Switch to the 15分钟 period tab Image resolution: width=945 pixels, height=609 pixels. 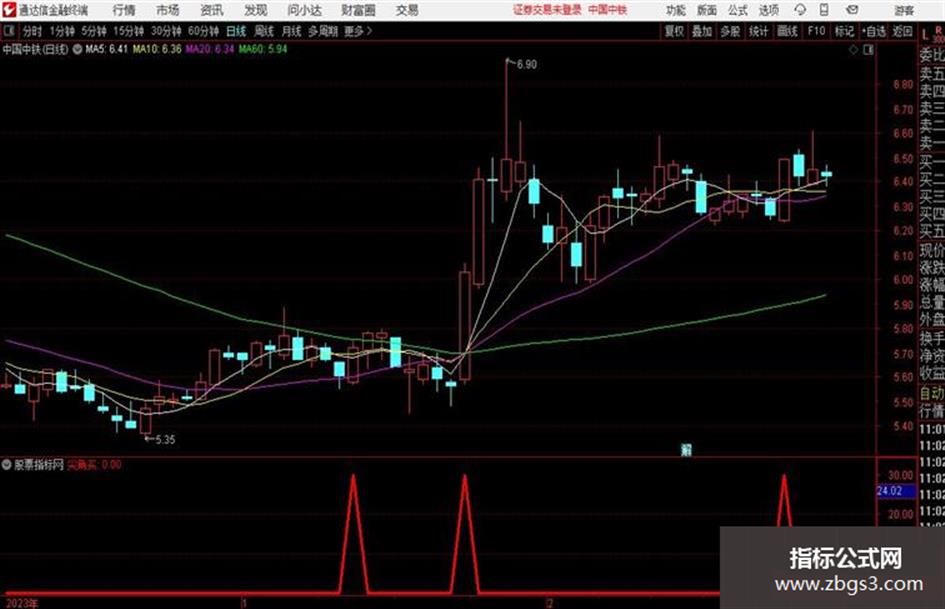click(x=128, y=31)
